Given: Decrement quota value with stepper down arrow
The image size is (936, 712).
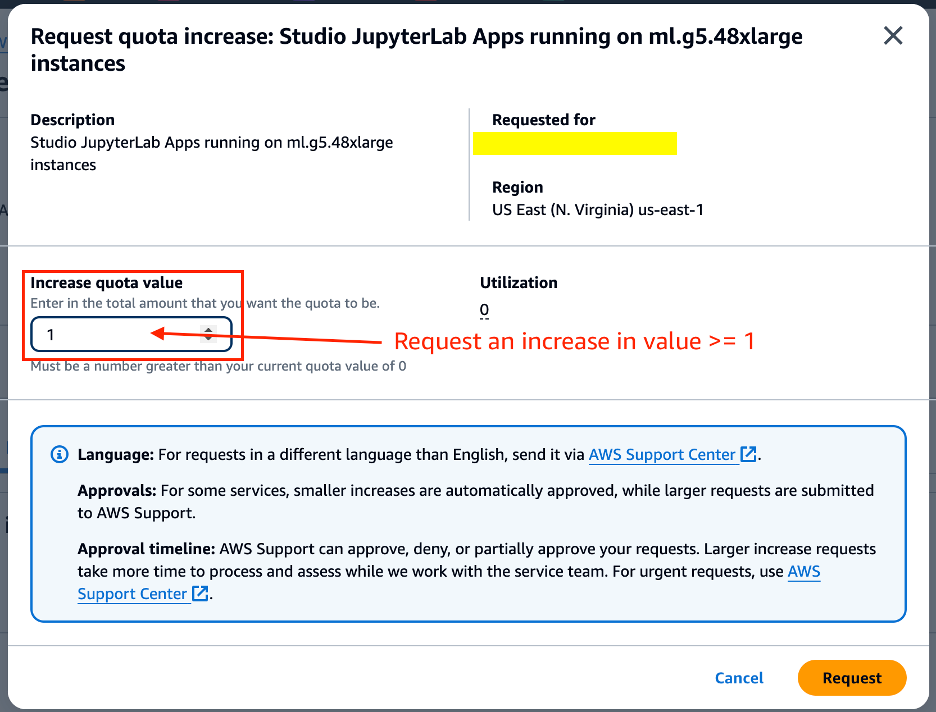Looking at the screenshot, I should 208,338.
